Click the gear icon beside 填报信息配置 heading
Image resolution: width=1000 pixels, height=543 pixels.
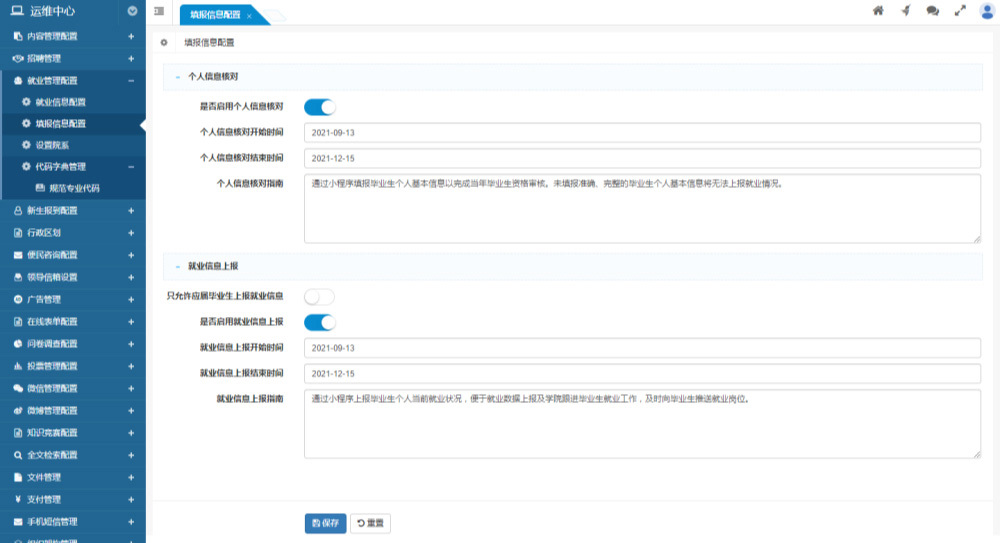point(164,44)
